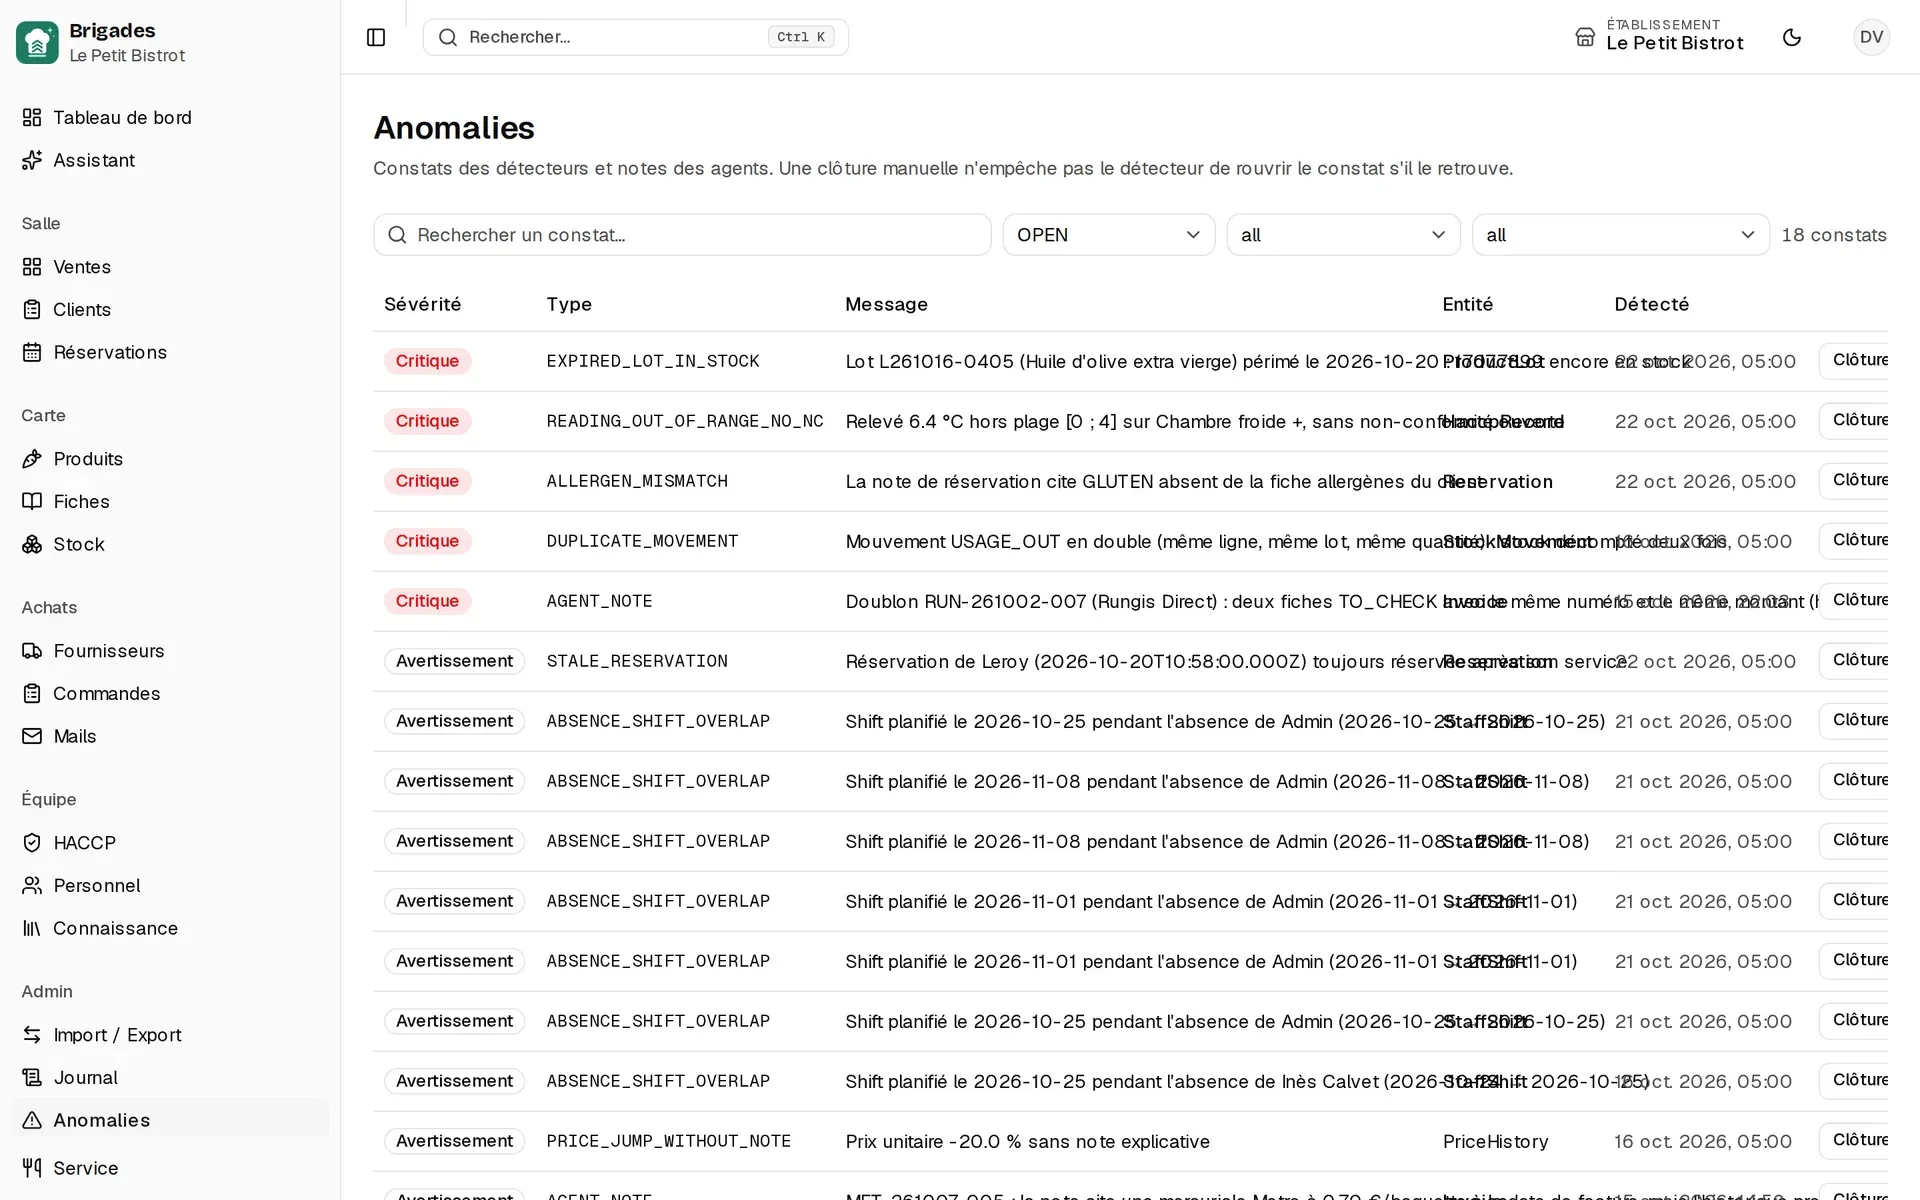Screen dimensions: 1920x1200
Task: Click the Journal sidebar icon
Action: (x=32, y=1077)
